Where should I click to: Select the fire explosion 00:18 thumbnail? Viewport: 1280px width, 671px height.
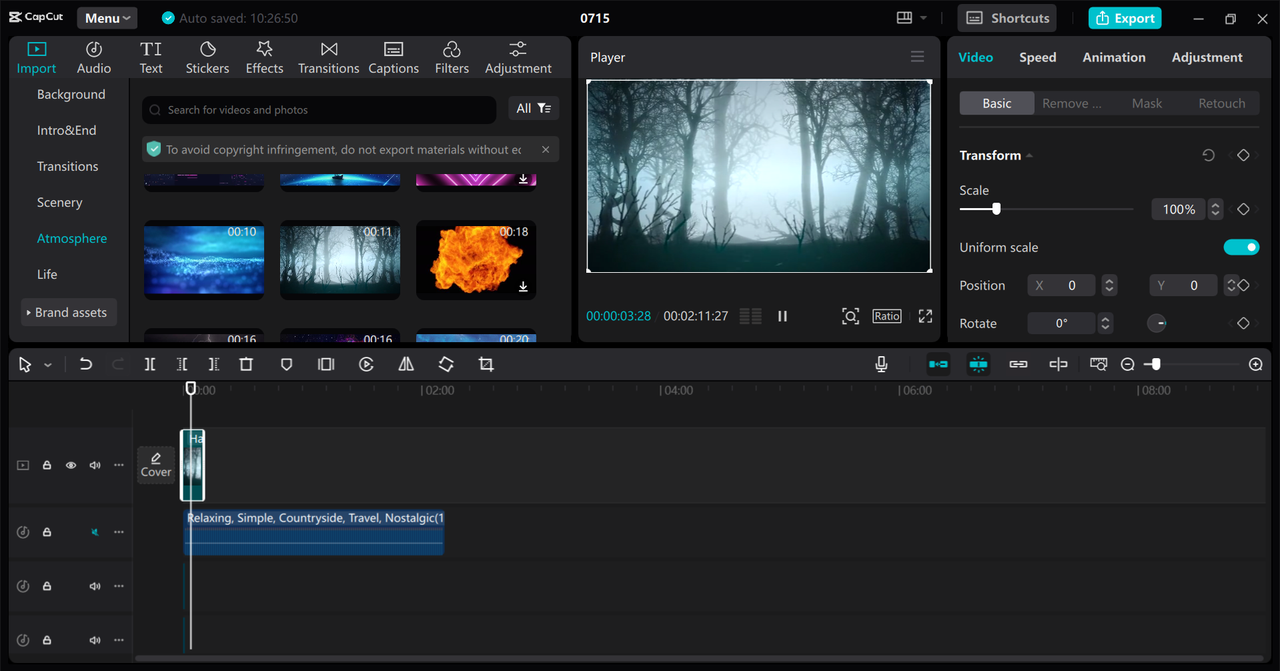pos(476,260)
